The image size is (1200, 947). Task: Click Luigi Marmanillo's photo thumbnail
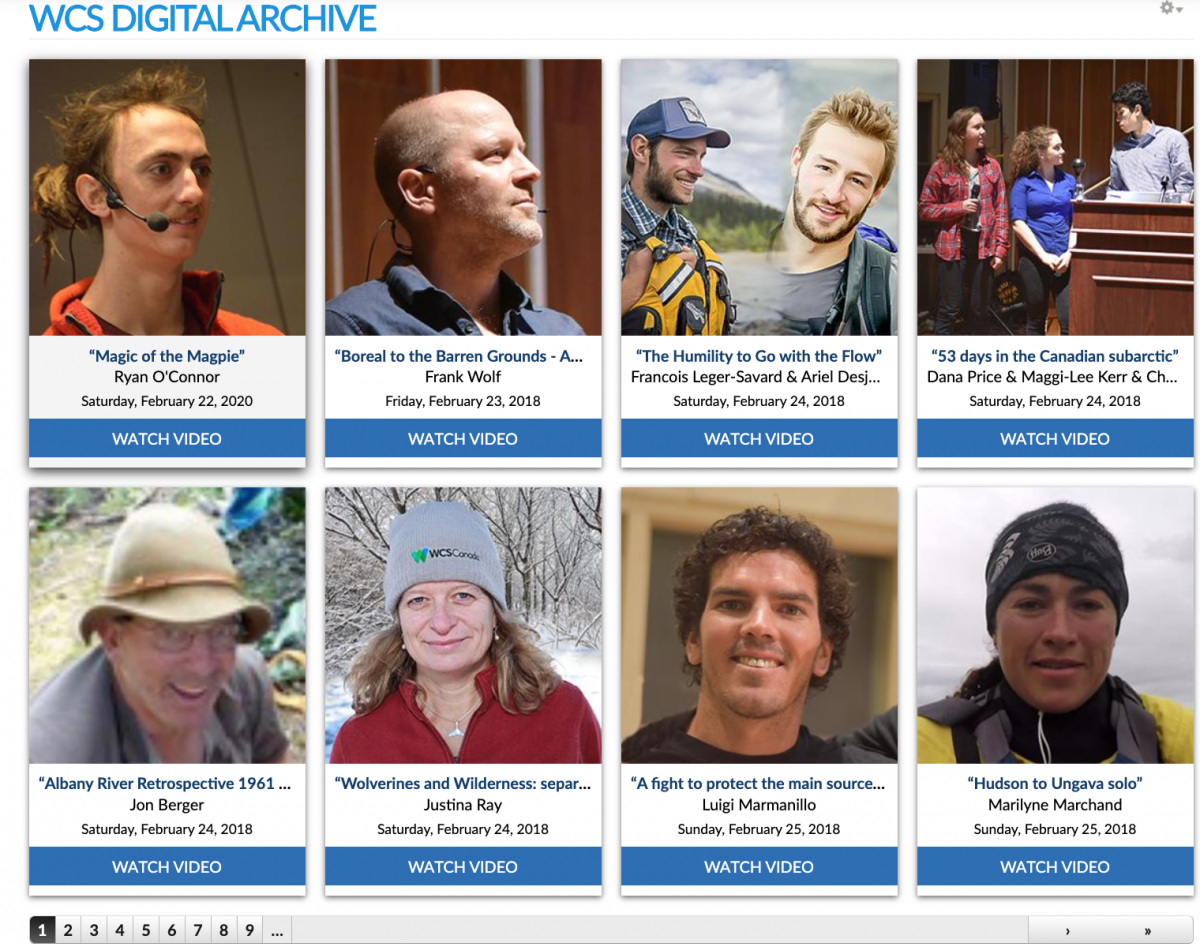pos(759,625)
